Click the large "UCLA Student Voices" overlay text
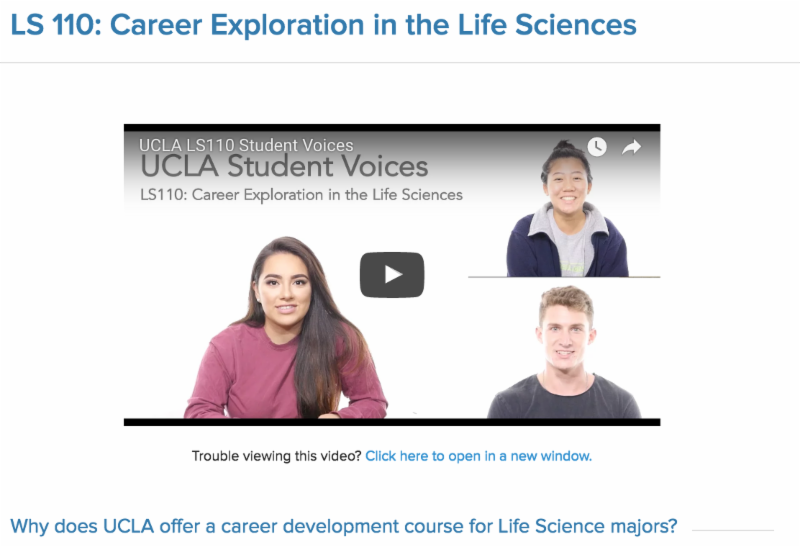 [285, 166]
